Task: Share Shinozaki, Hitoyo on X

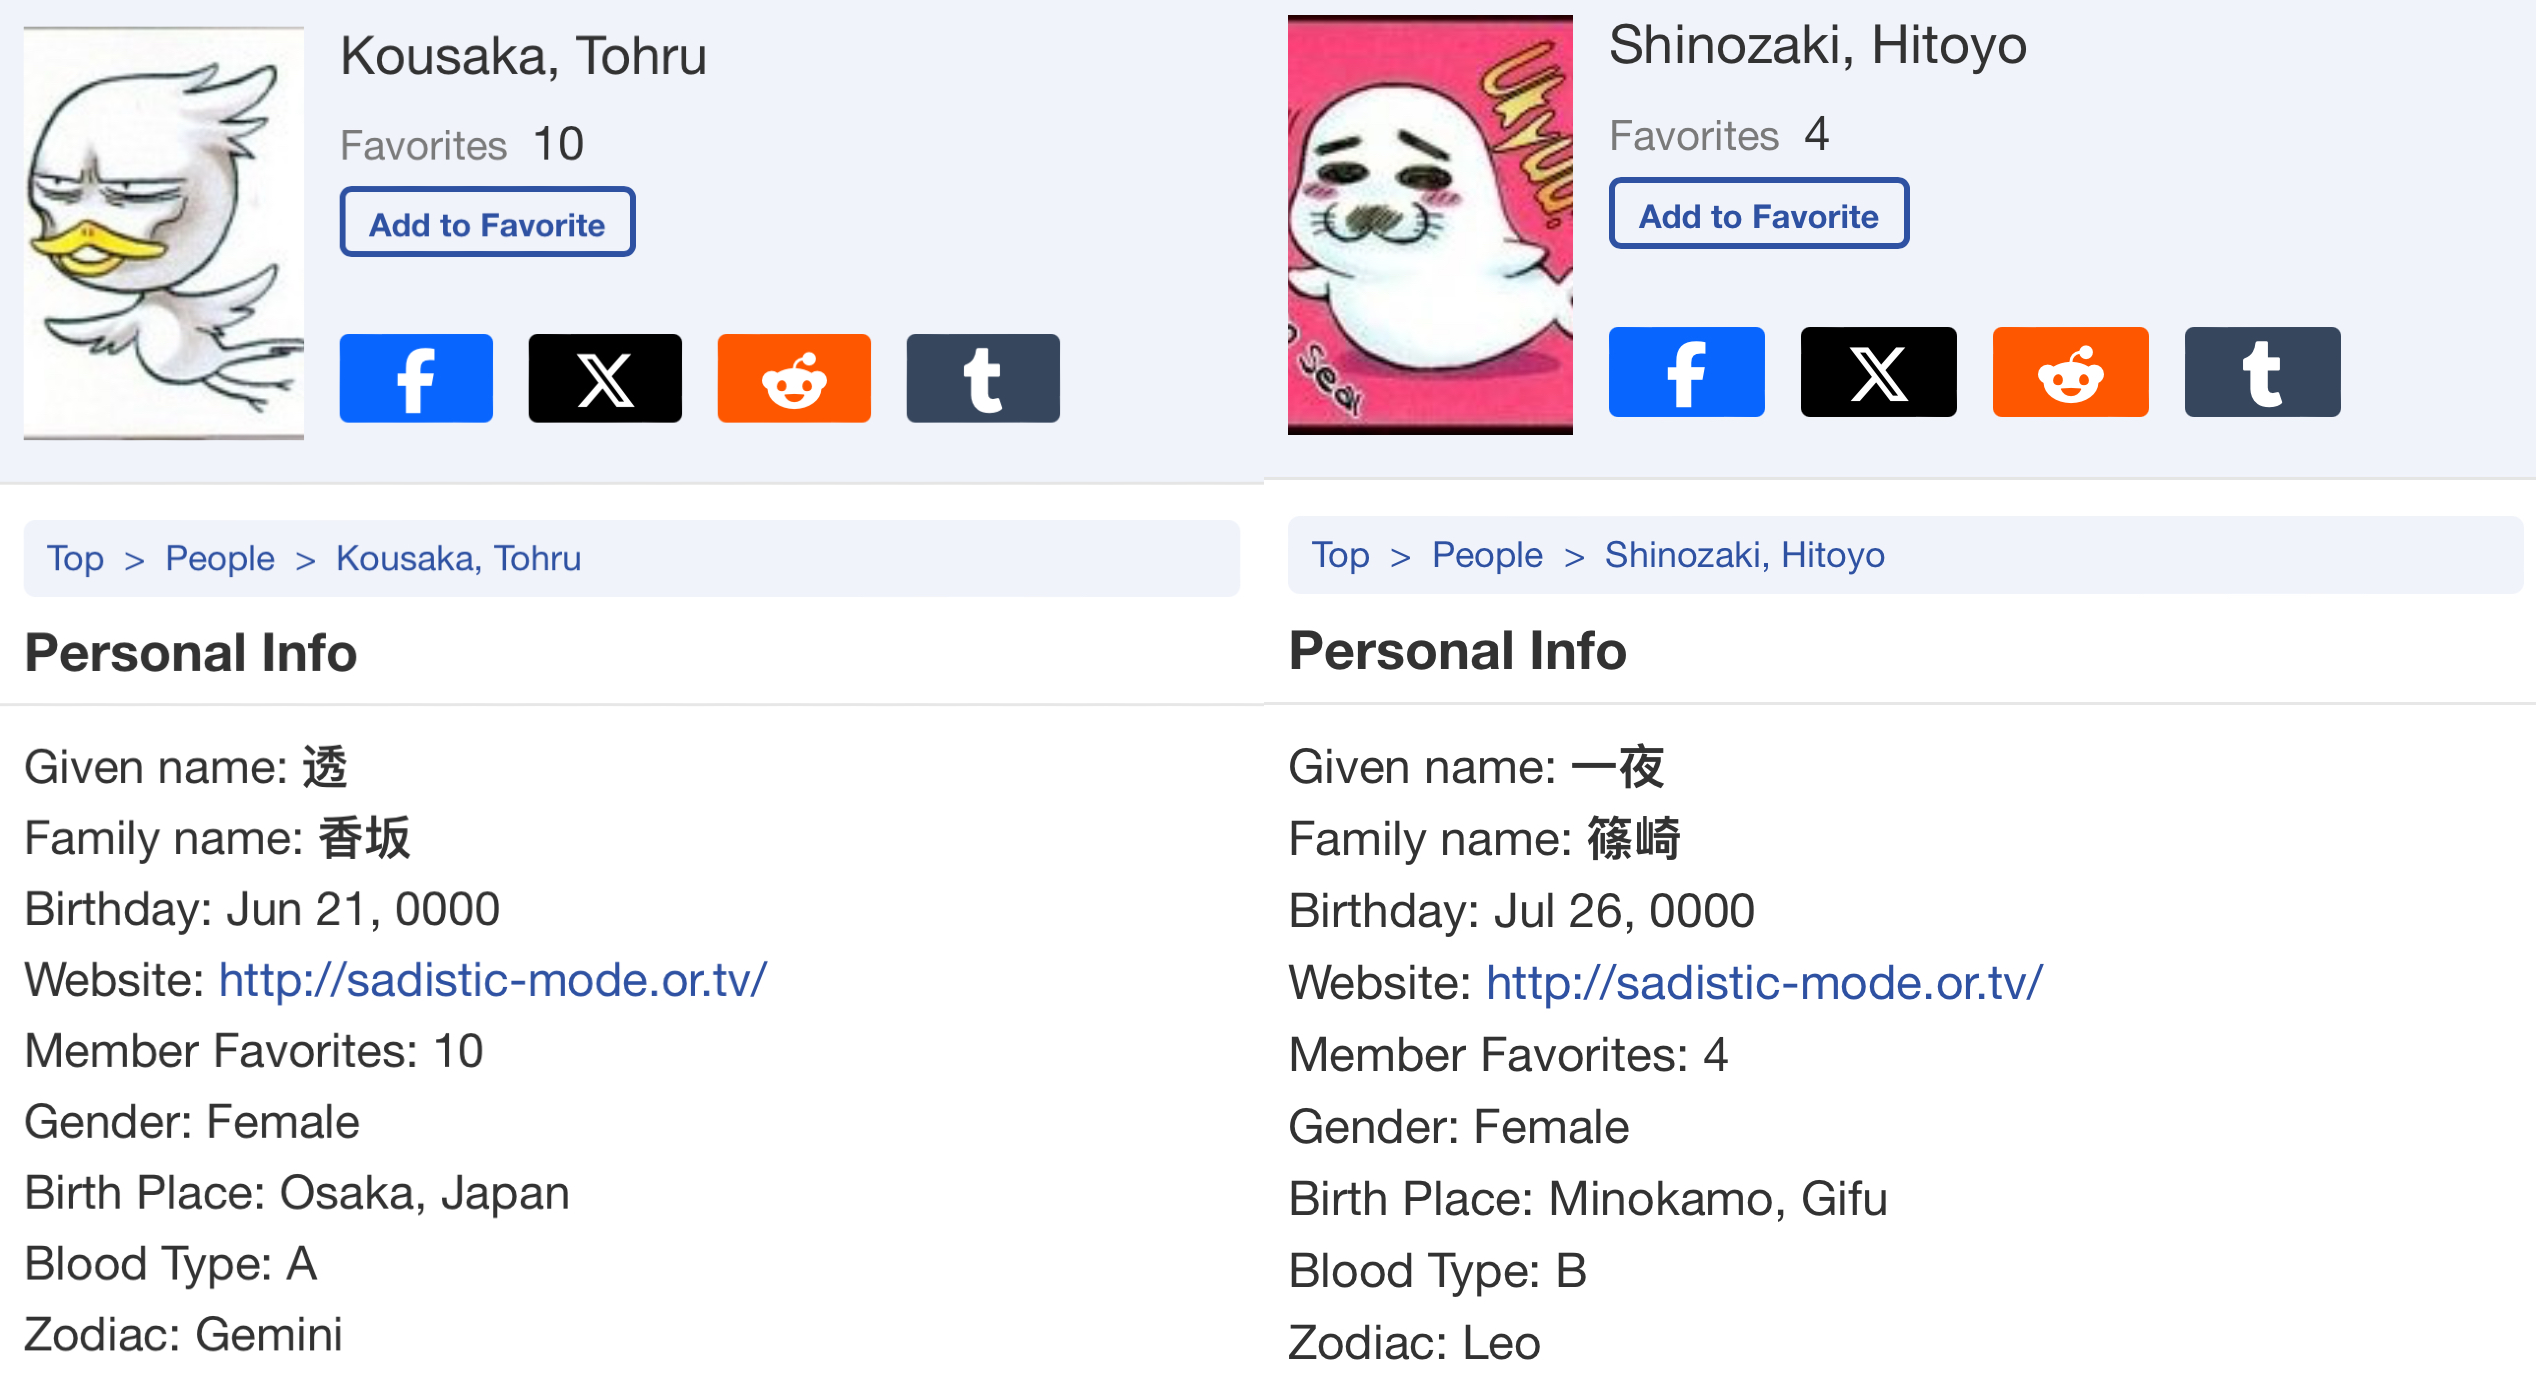Action: pos(1878,372)
